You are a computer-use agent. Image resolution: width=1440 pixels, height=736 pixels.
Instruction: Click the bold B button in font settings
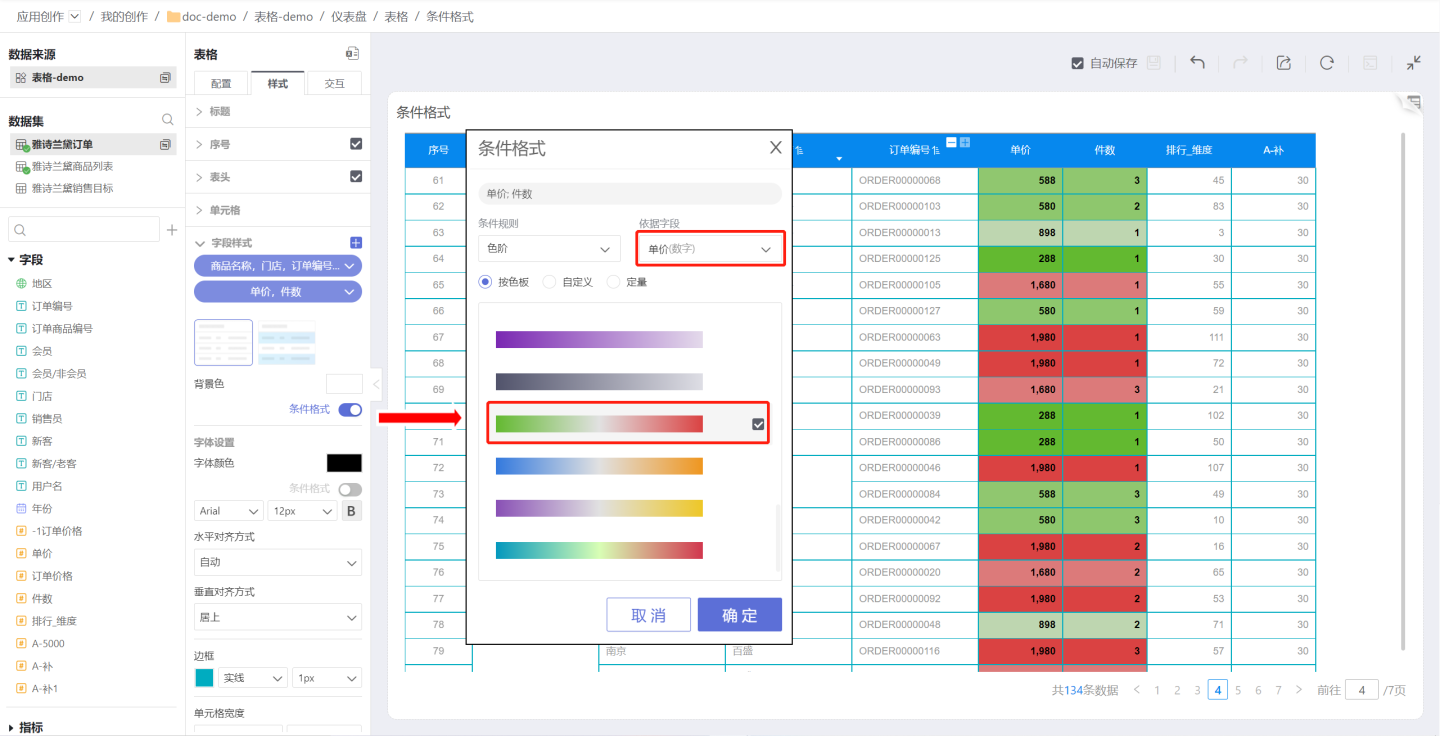click(352, 511)
